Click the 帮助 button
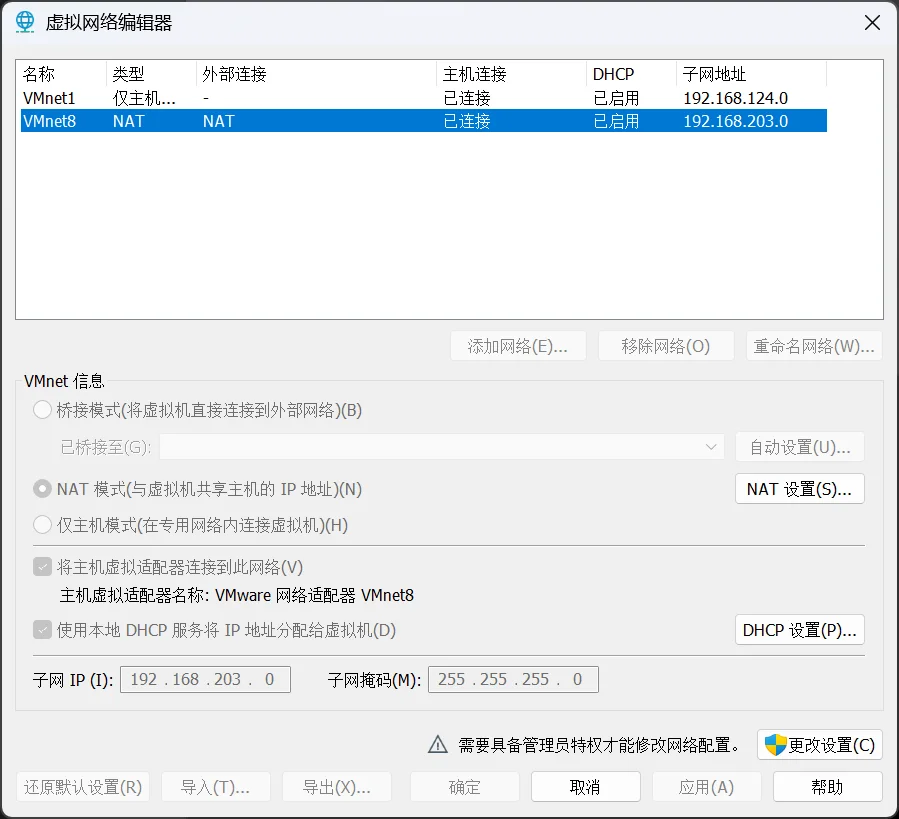Viewport: 899px width, 819px height. (827, 786)
